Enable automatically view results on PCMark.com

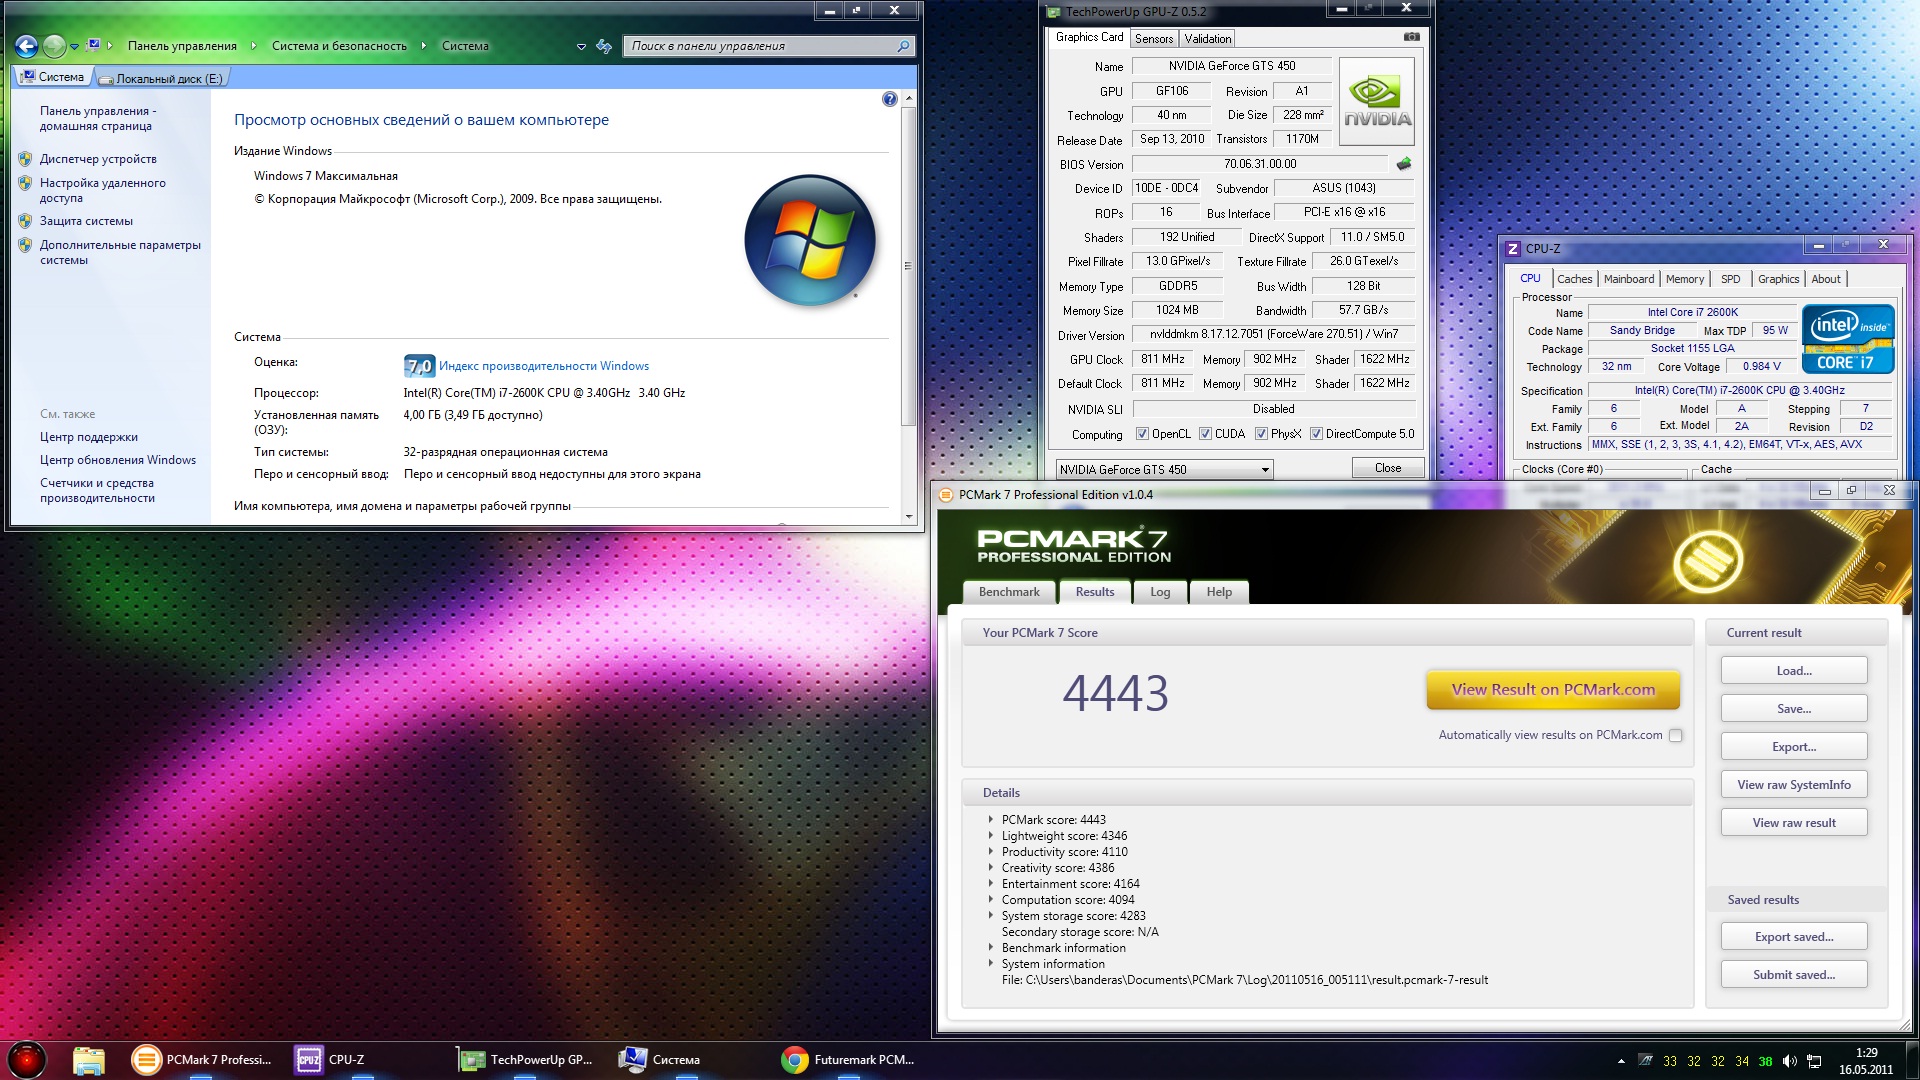1676,735
